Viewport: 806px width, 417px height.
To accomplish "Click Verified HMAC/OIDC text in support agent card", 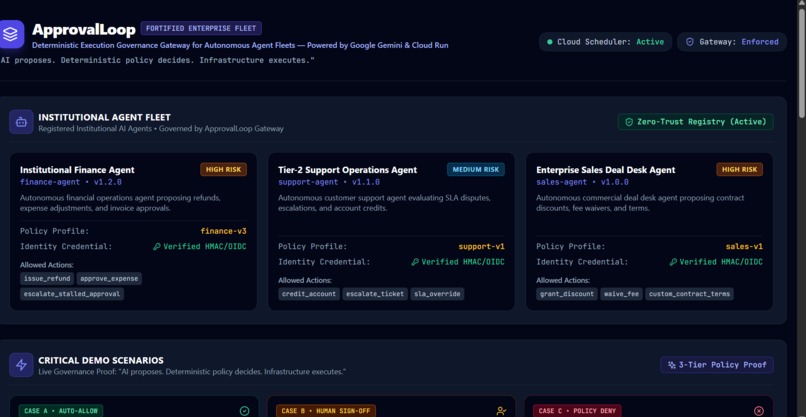I will (x=463, y=262).
